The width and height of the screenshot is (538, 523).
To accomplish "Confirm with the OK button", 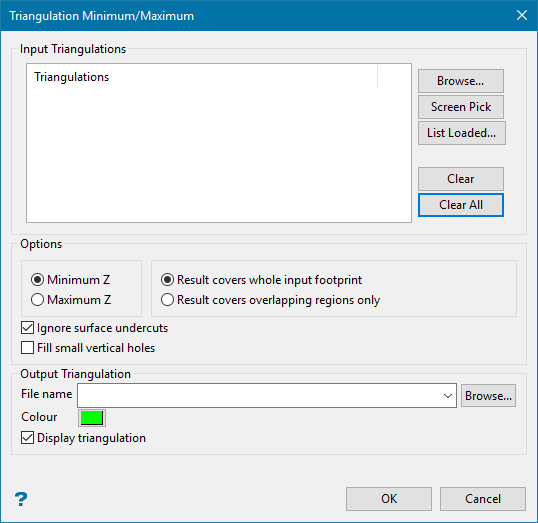I will [x=389, y=499].
